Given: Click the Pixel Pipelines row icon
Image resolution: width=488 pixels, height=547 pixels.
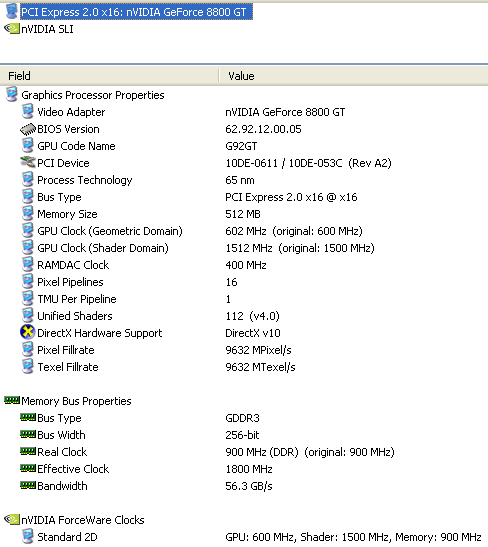Looking at the screenshot, I should coord(28,282).
